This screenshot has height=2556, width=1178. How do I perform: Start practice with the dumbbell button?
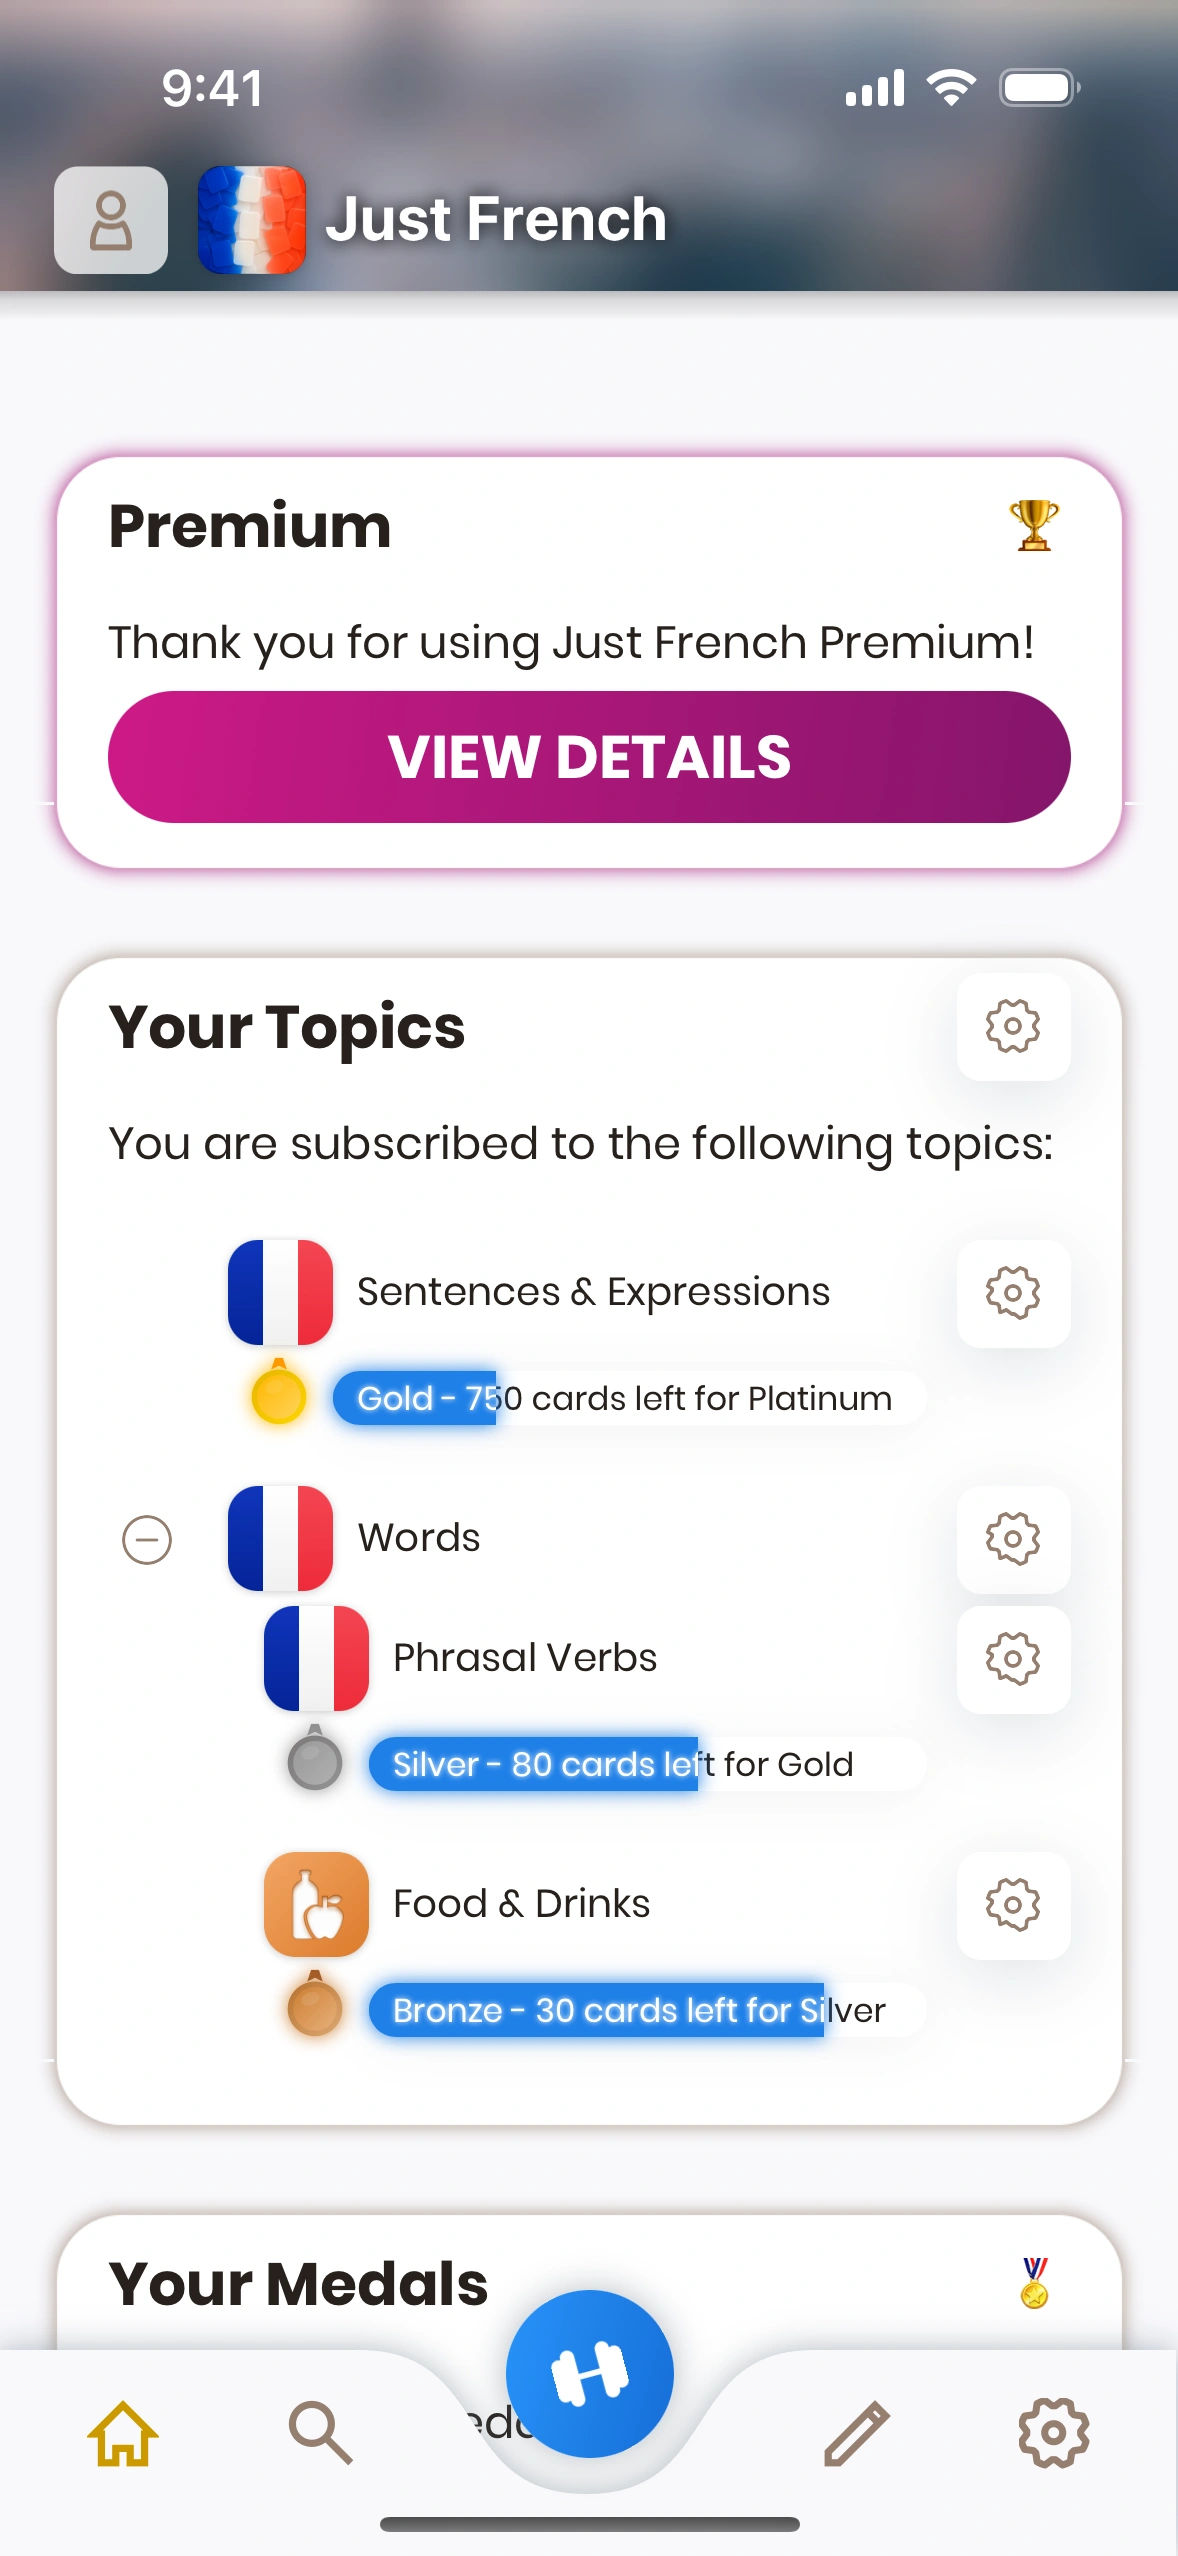tap(589, 2374)
